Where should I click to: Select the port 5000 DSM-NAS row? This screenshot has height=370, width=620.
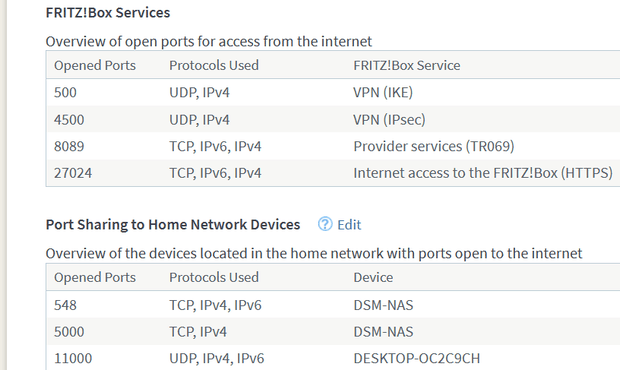coord(333,331)
